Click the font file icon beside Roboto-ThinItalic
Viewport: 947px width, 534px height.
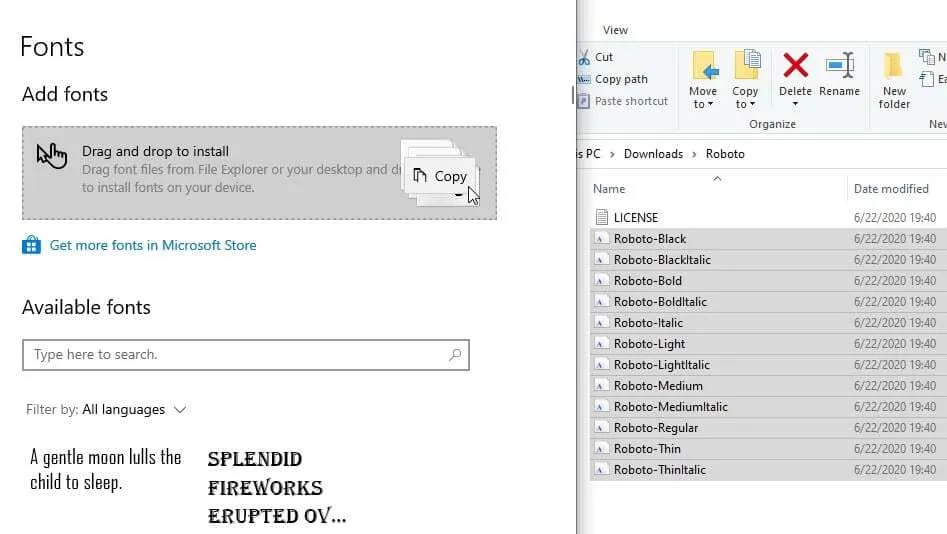[x=600, y=469]
